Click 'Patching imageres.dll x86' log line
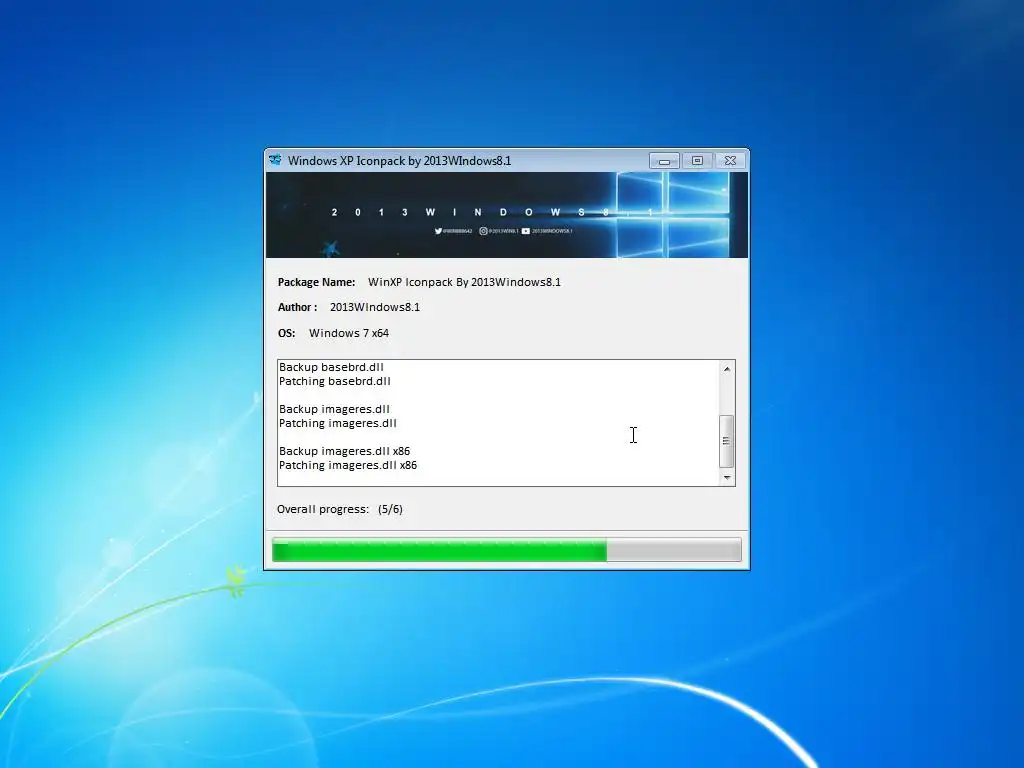 (x=347, y=465)
